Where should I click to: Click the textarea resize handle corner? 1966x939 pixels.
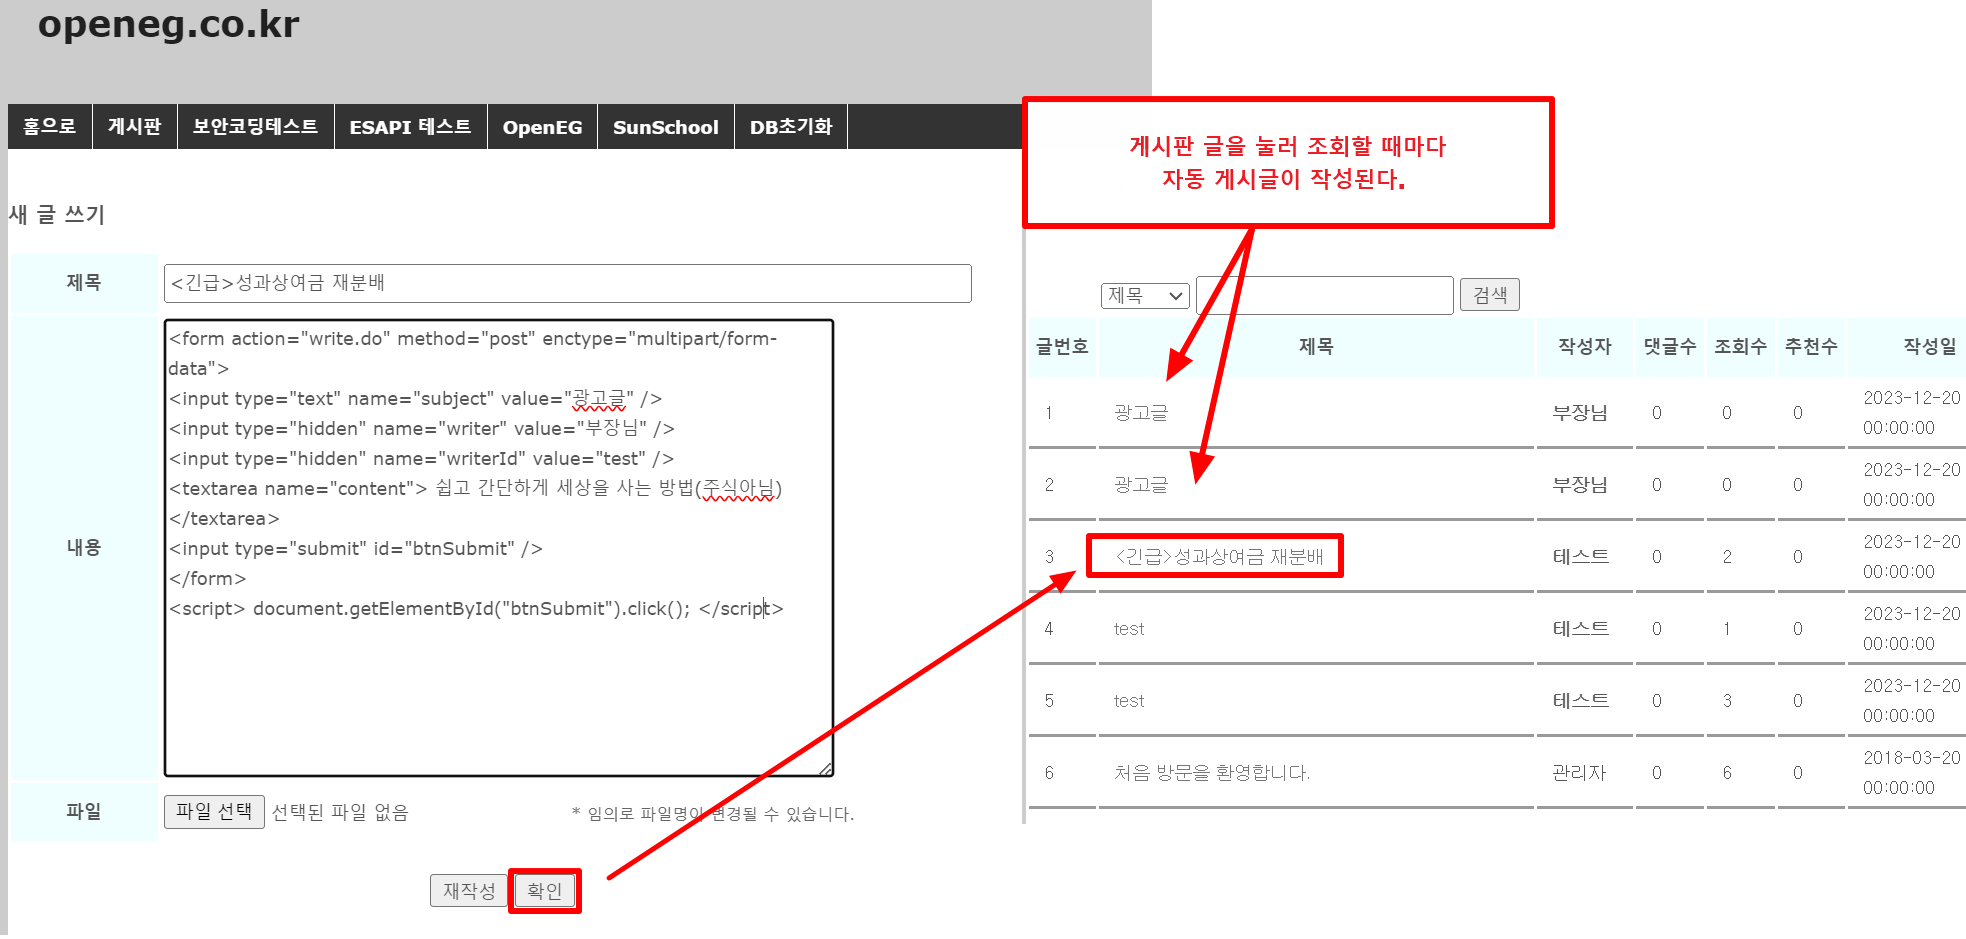point(825,768)
